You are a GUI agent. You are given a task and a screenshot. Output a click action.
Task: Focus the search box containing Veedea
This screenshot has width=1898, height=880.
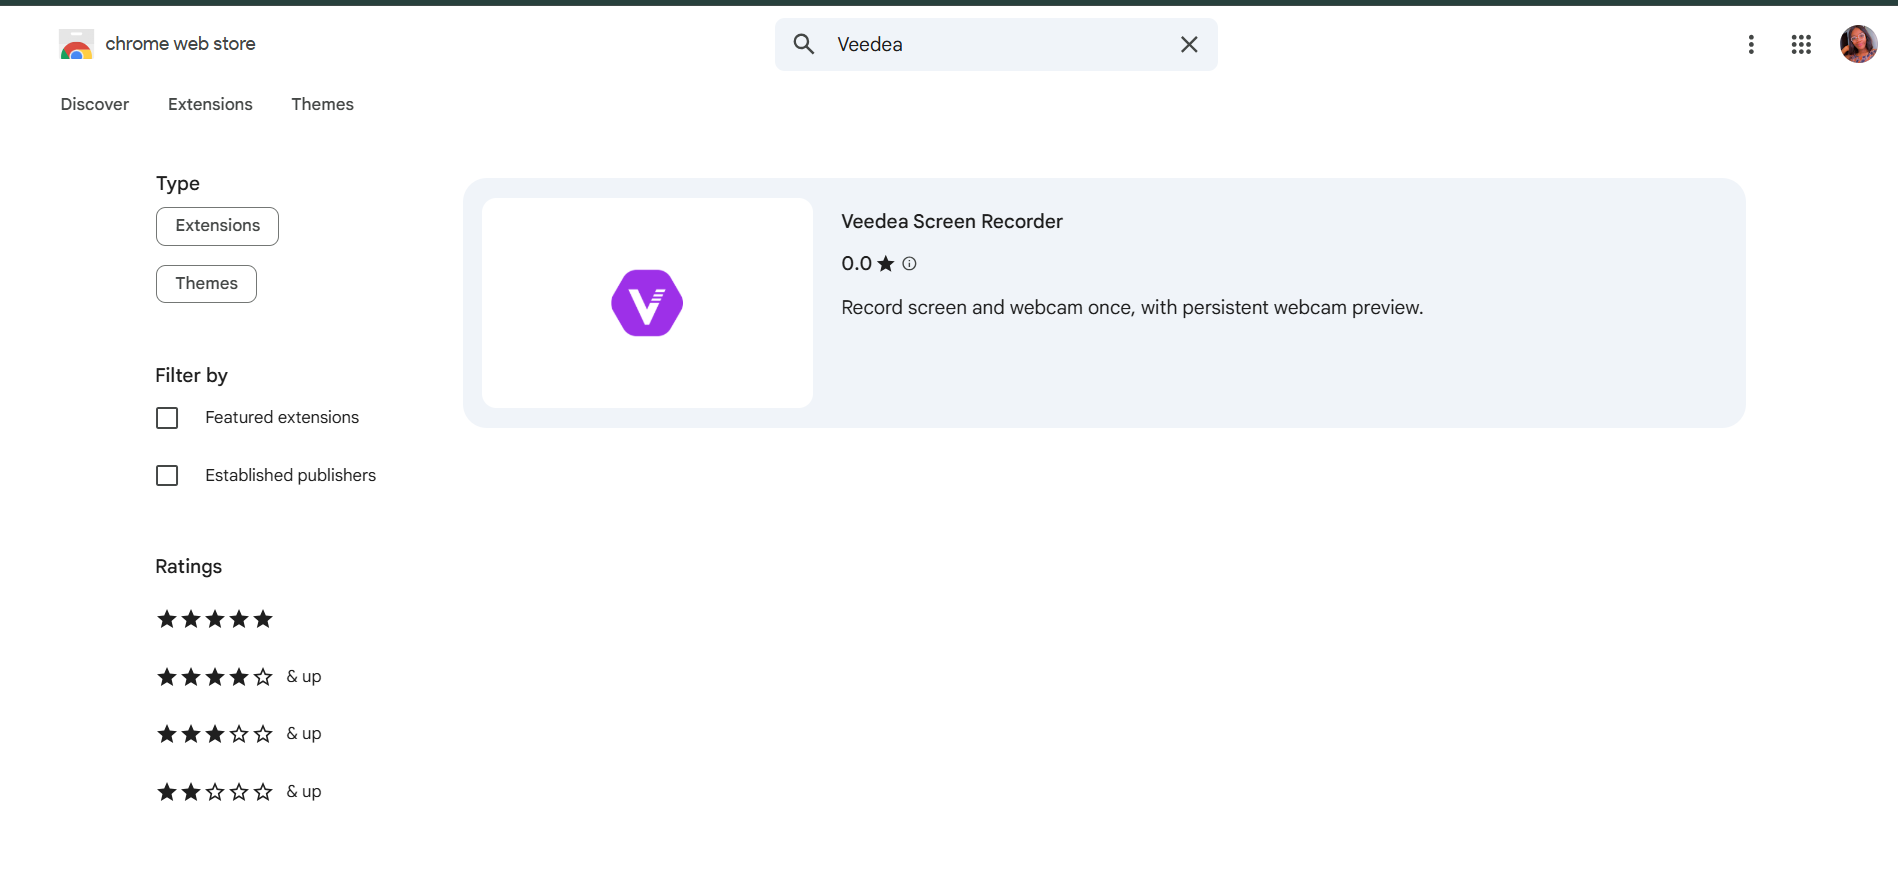[996, 44]
